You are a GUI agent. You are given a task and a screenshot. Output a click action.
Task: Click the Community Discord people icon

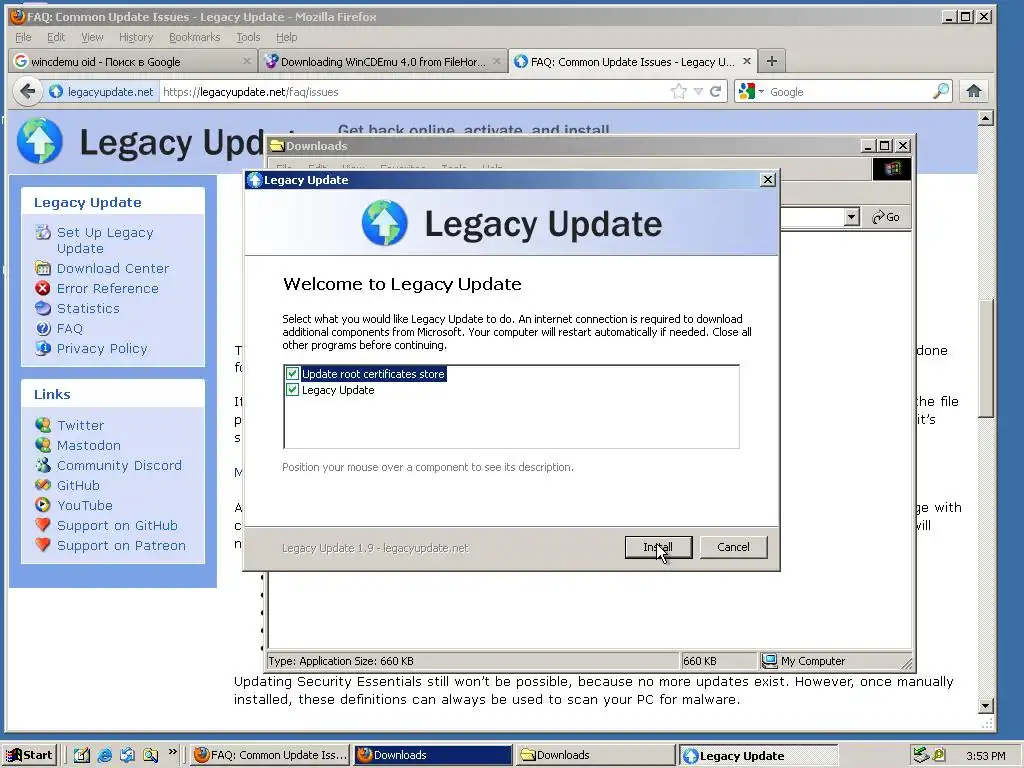click(x=43, y=465)
